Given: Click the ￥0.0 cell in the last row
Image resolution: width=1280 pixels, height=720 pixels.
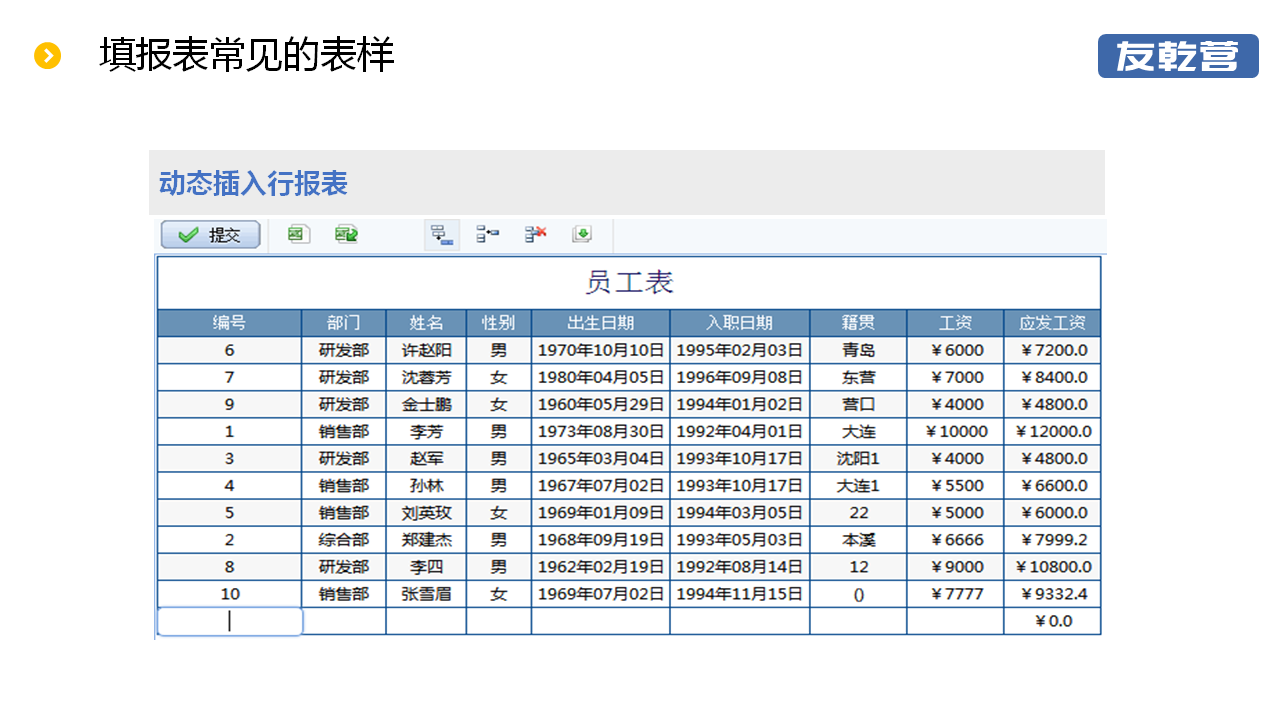Looking at the screenshot, I should click(x=1052, y=621).
